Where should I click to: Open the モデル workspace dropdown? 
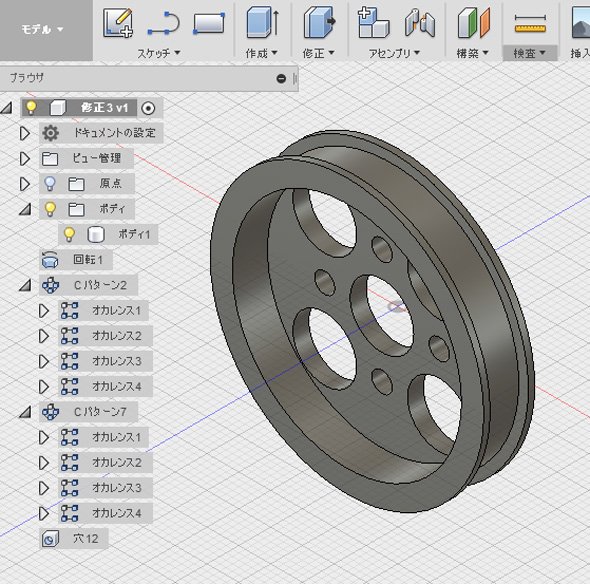42,29
